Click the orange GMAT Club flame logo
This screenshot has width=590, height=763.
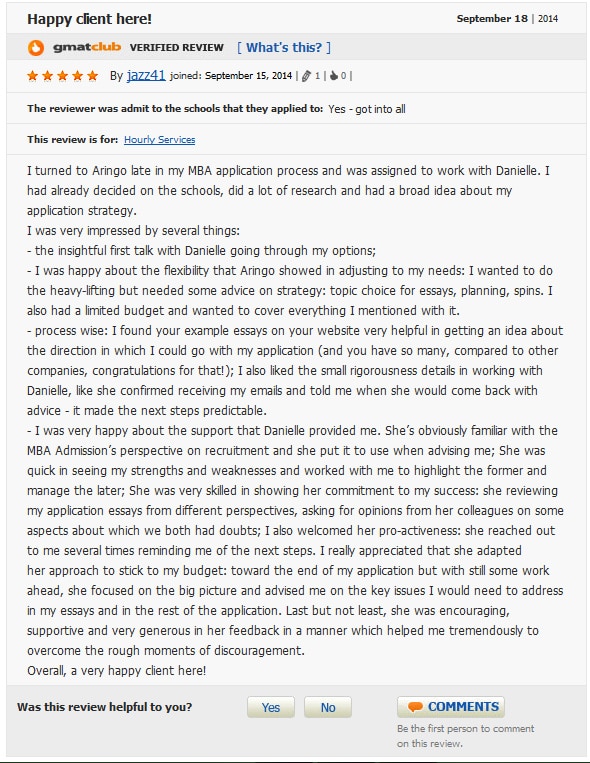pyautogui.click(x=36, y=48)
